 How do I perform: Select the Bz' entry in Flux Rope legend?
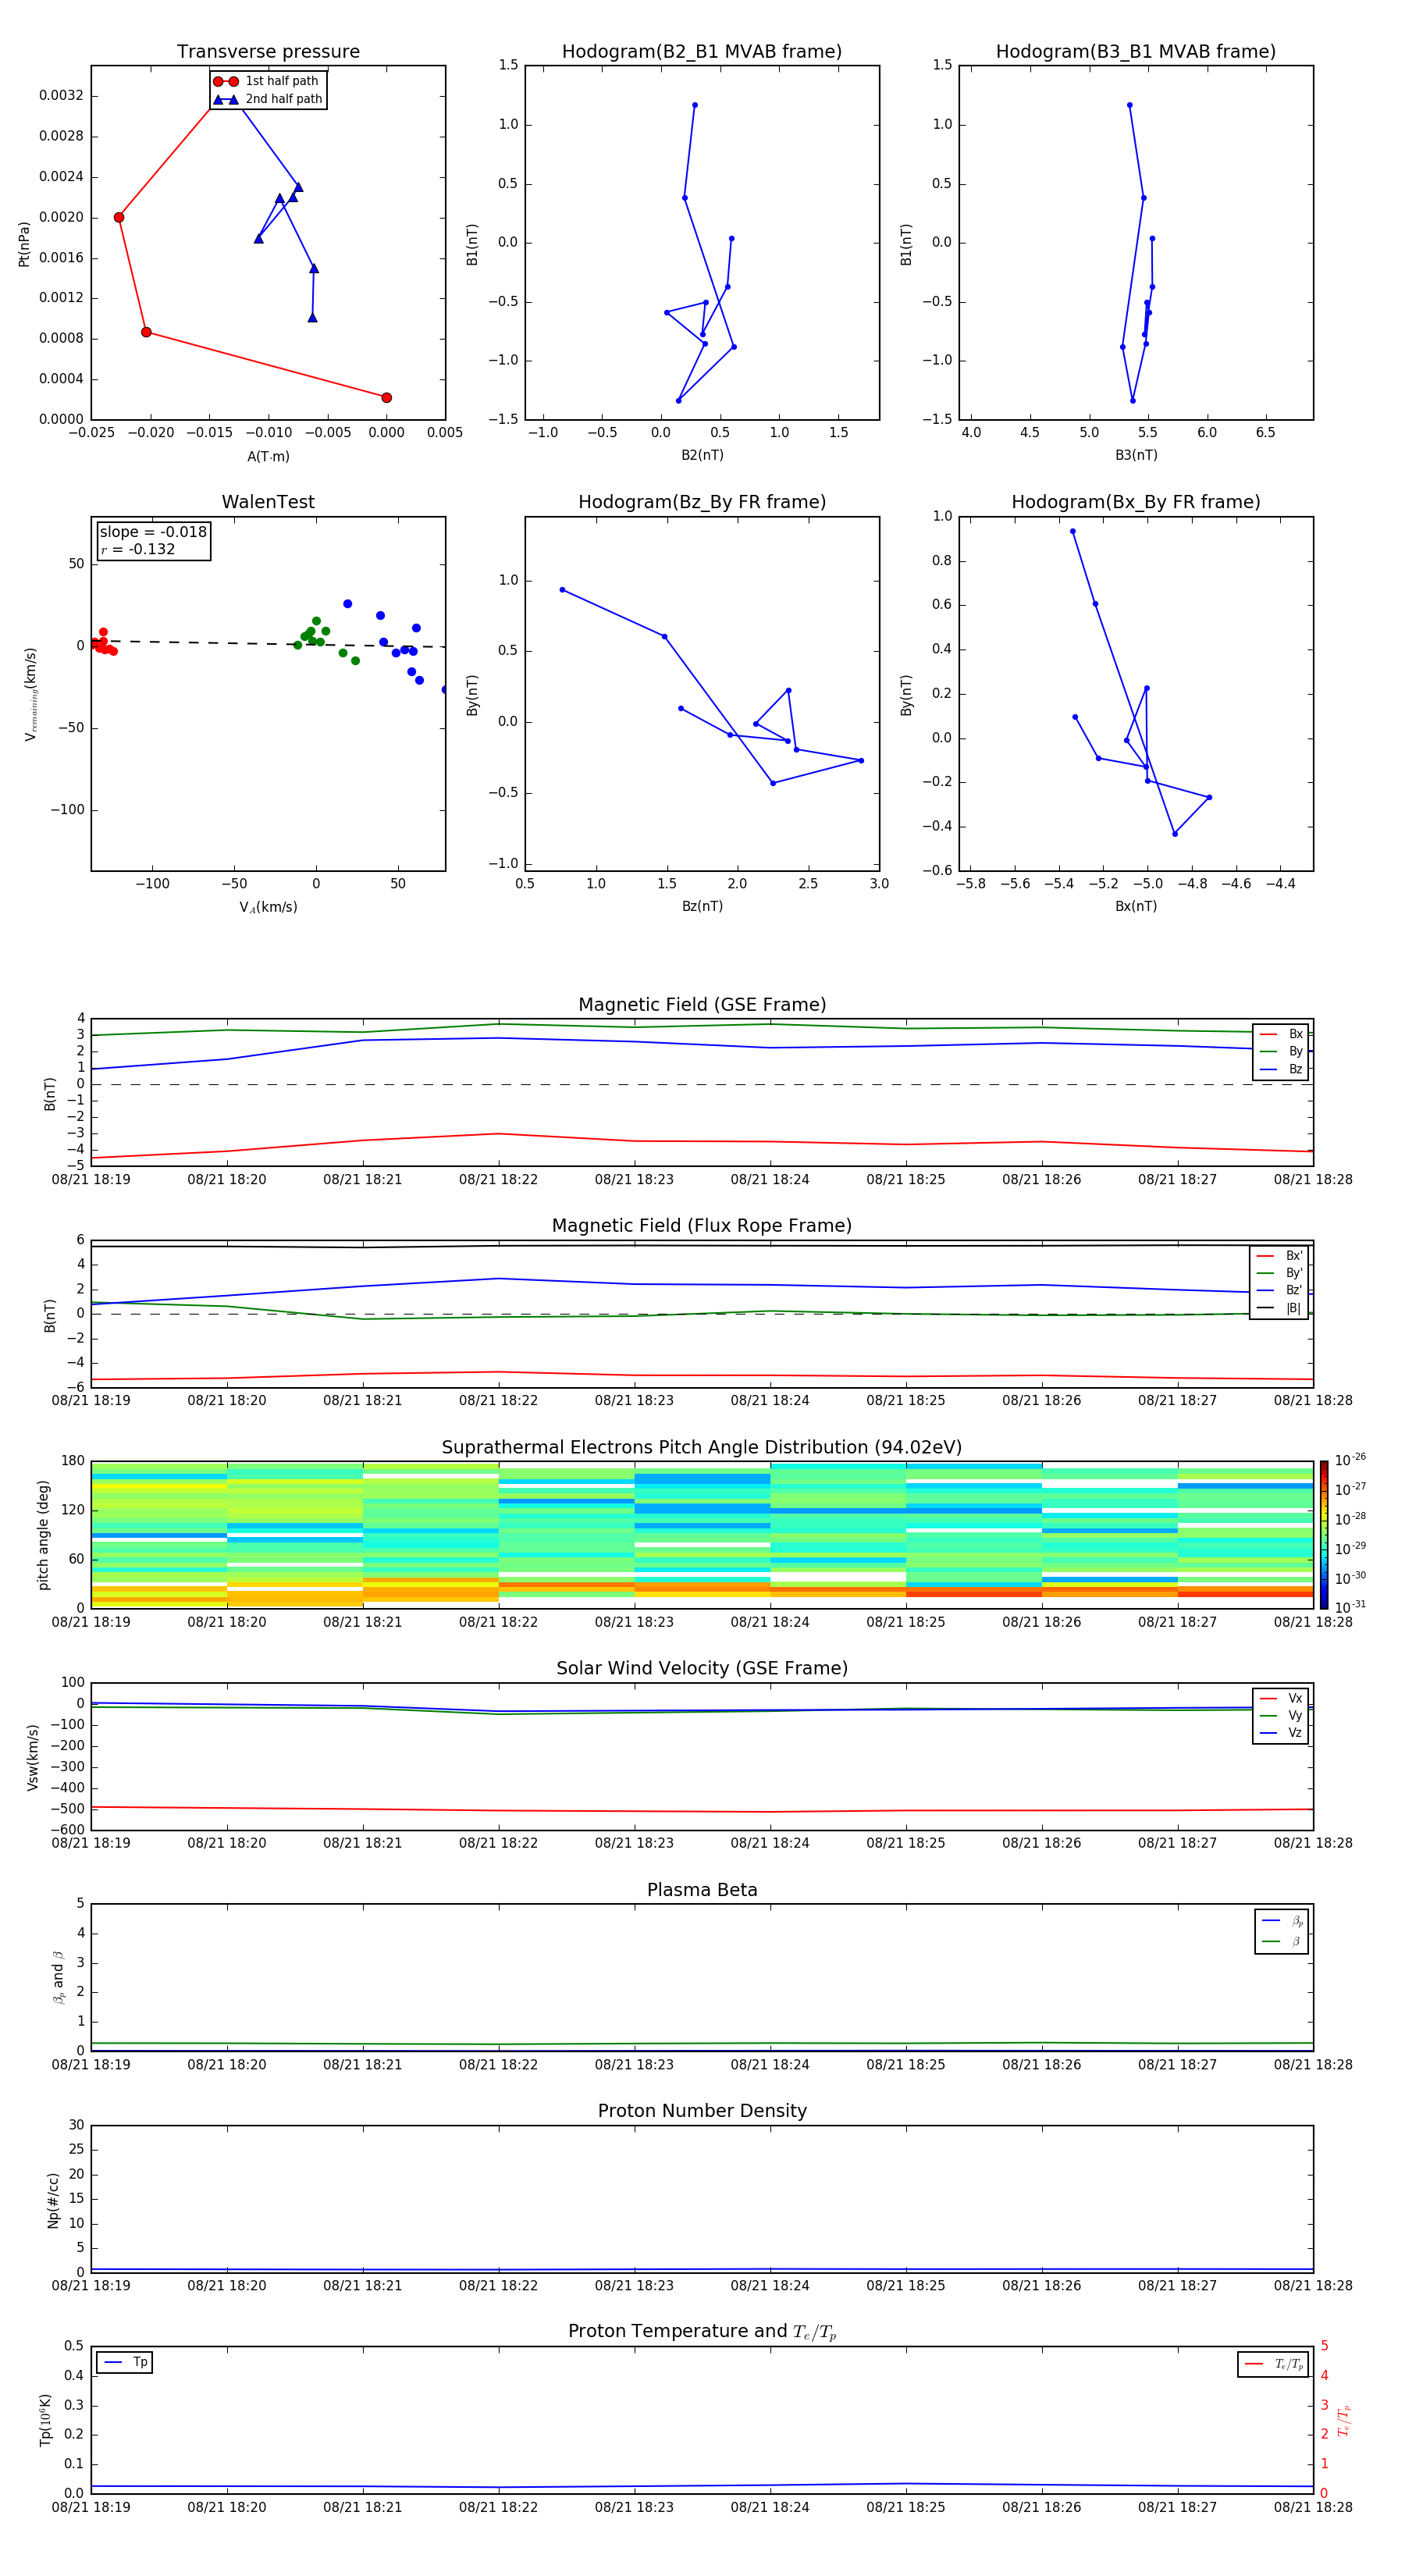(x=1279, y=1290)
